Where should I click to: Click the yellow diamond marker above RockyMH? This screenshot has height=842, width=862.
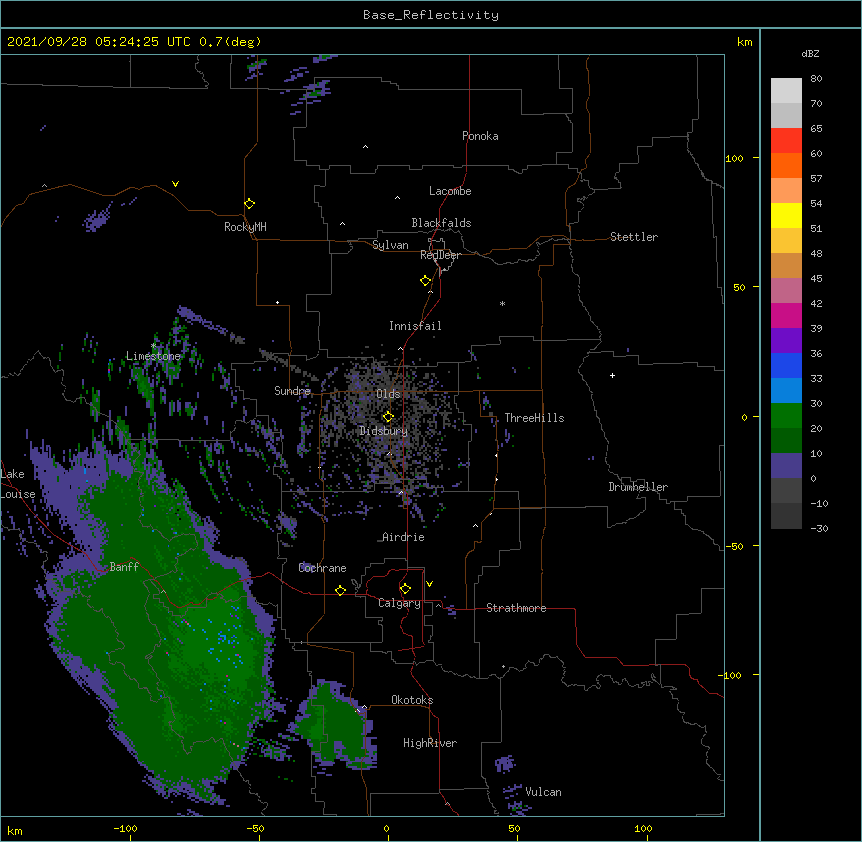coord(249,204)
